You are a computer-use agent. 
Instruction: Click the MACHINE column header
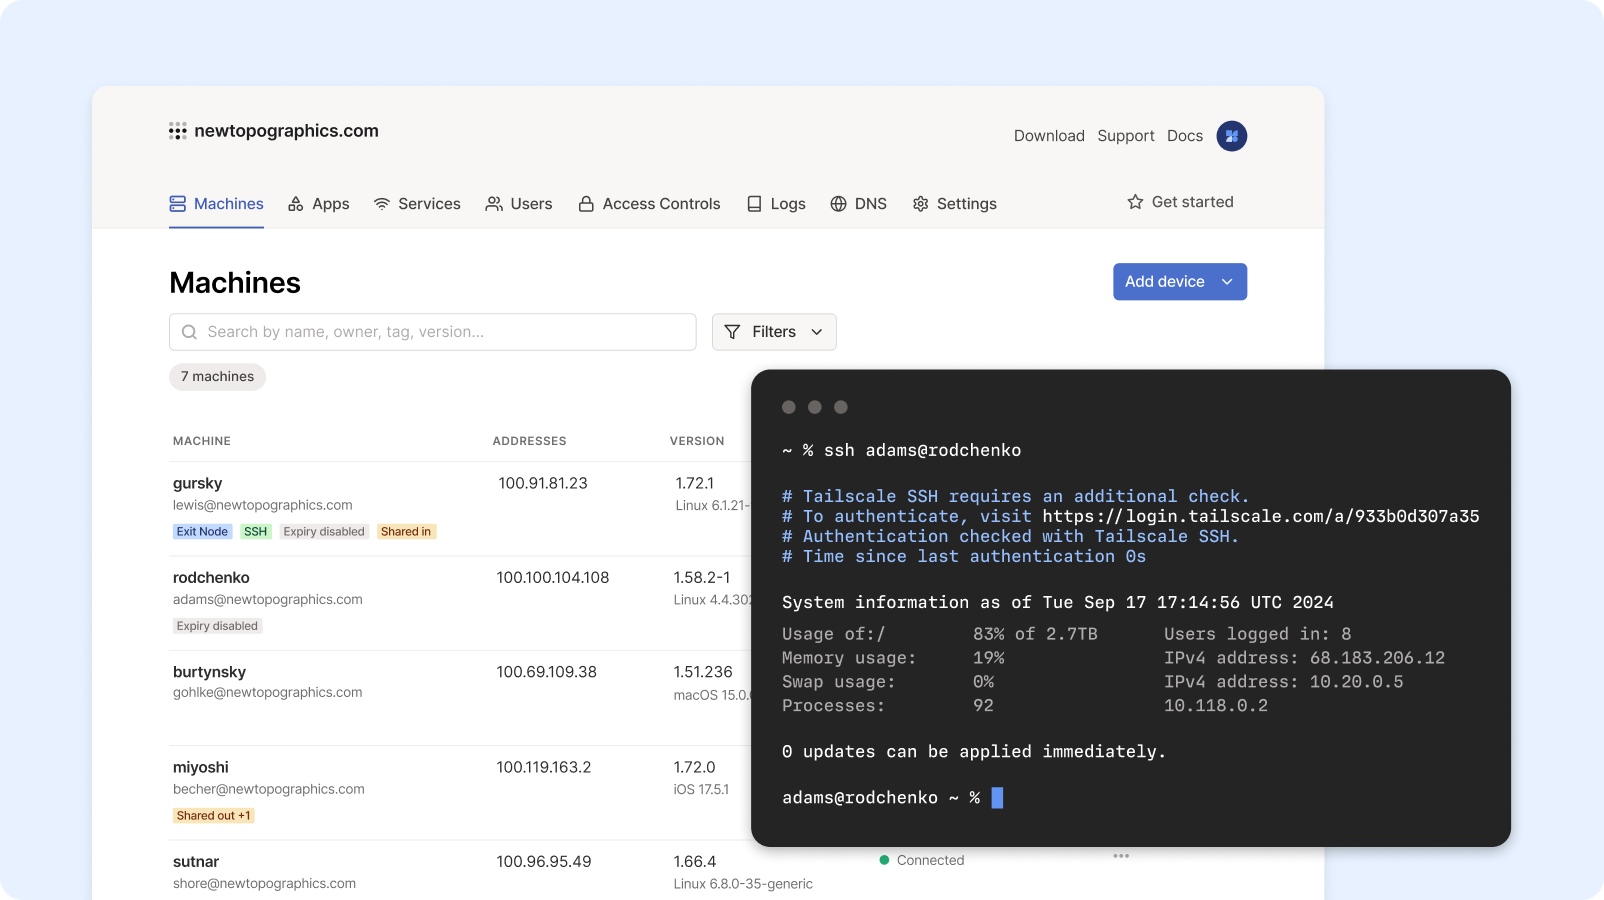click(202, 441)
